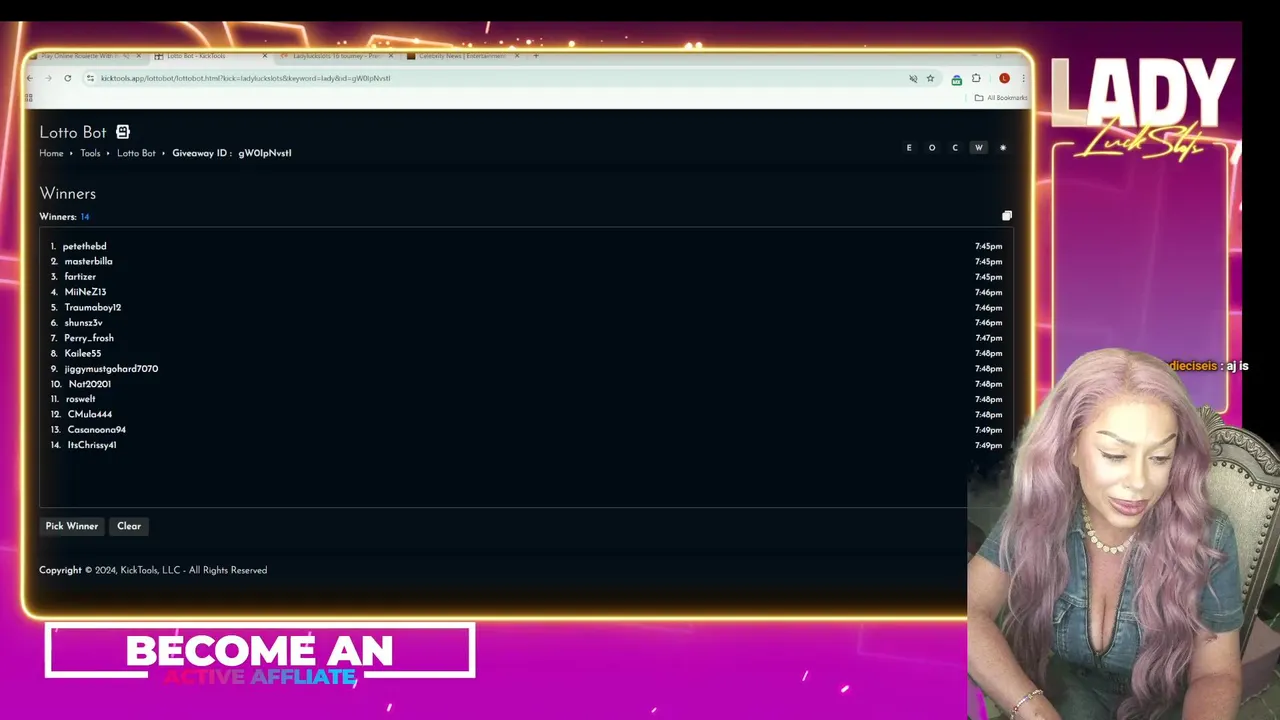Screen dimensions: 1280x720
Task: Close the Play Online Roulette tab
Action: click(x=138, y=56)
